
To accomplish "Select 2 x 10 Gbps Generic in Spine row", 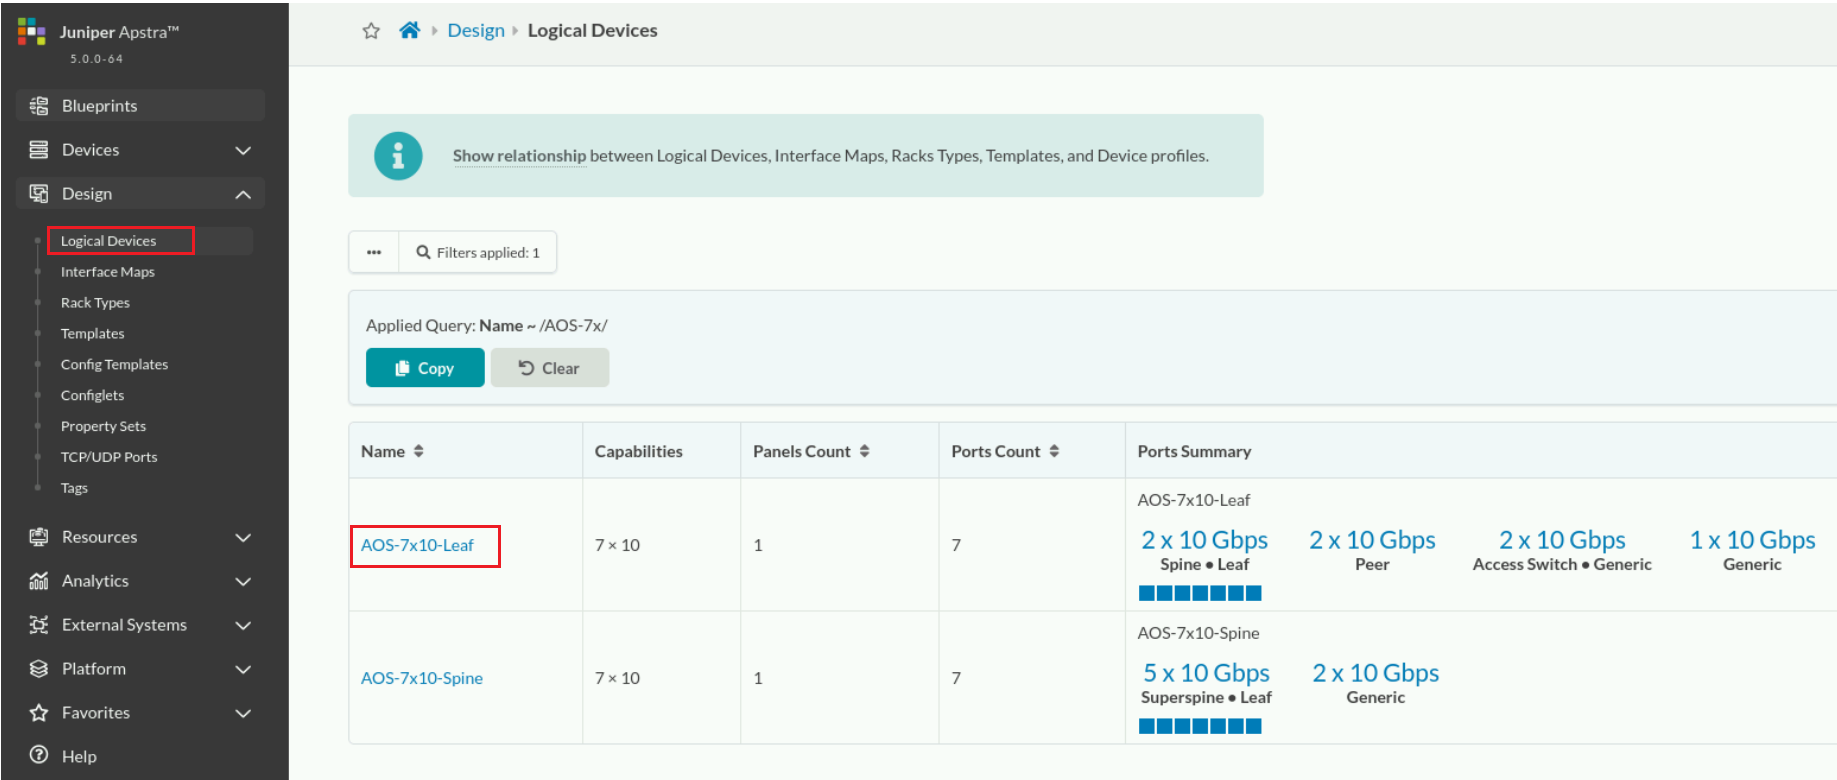I will (1375, 684).
